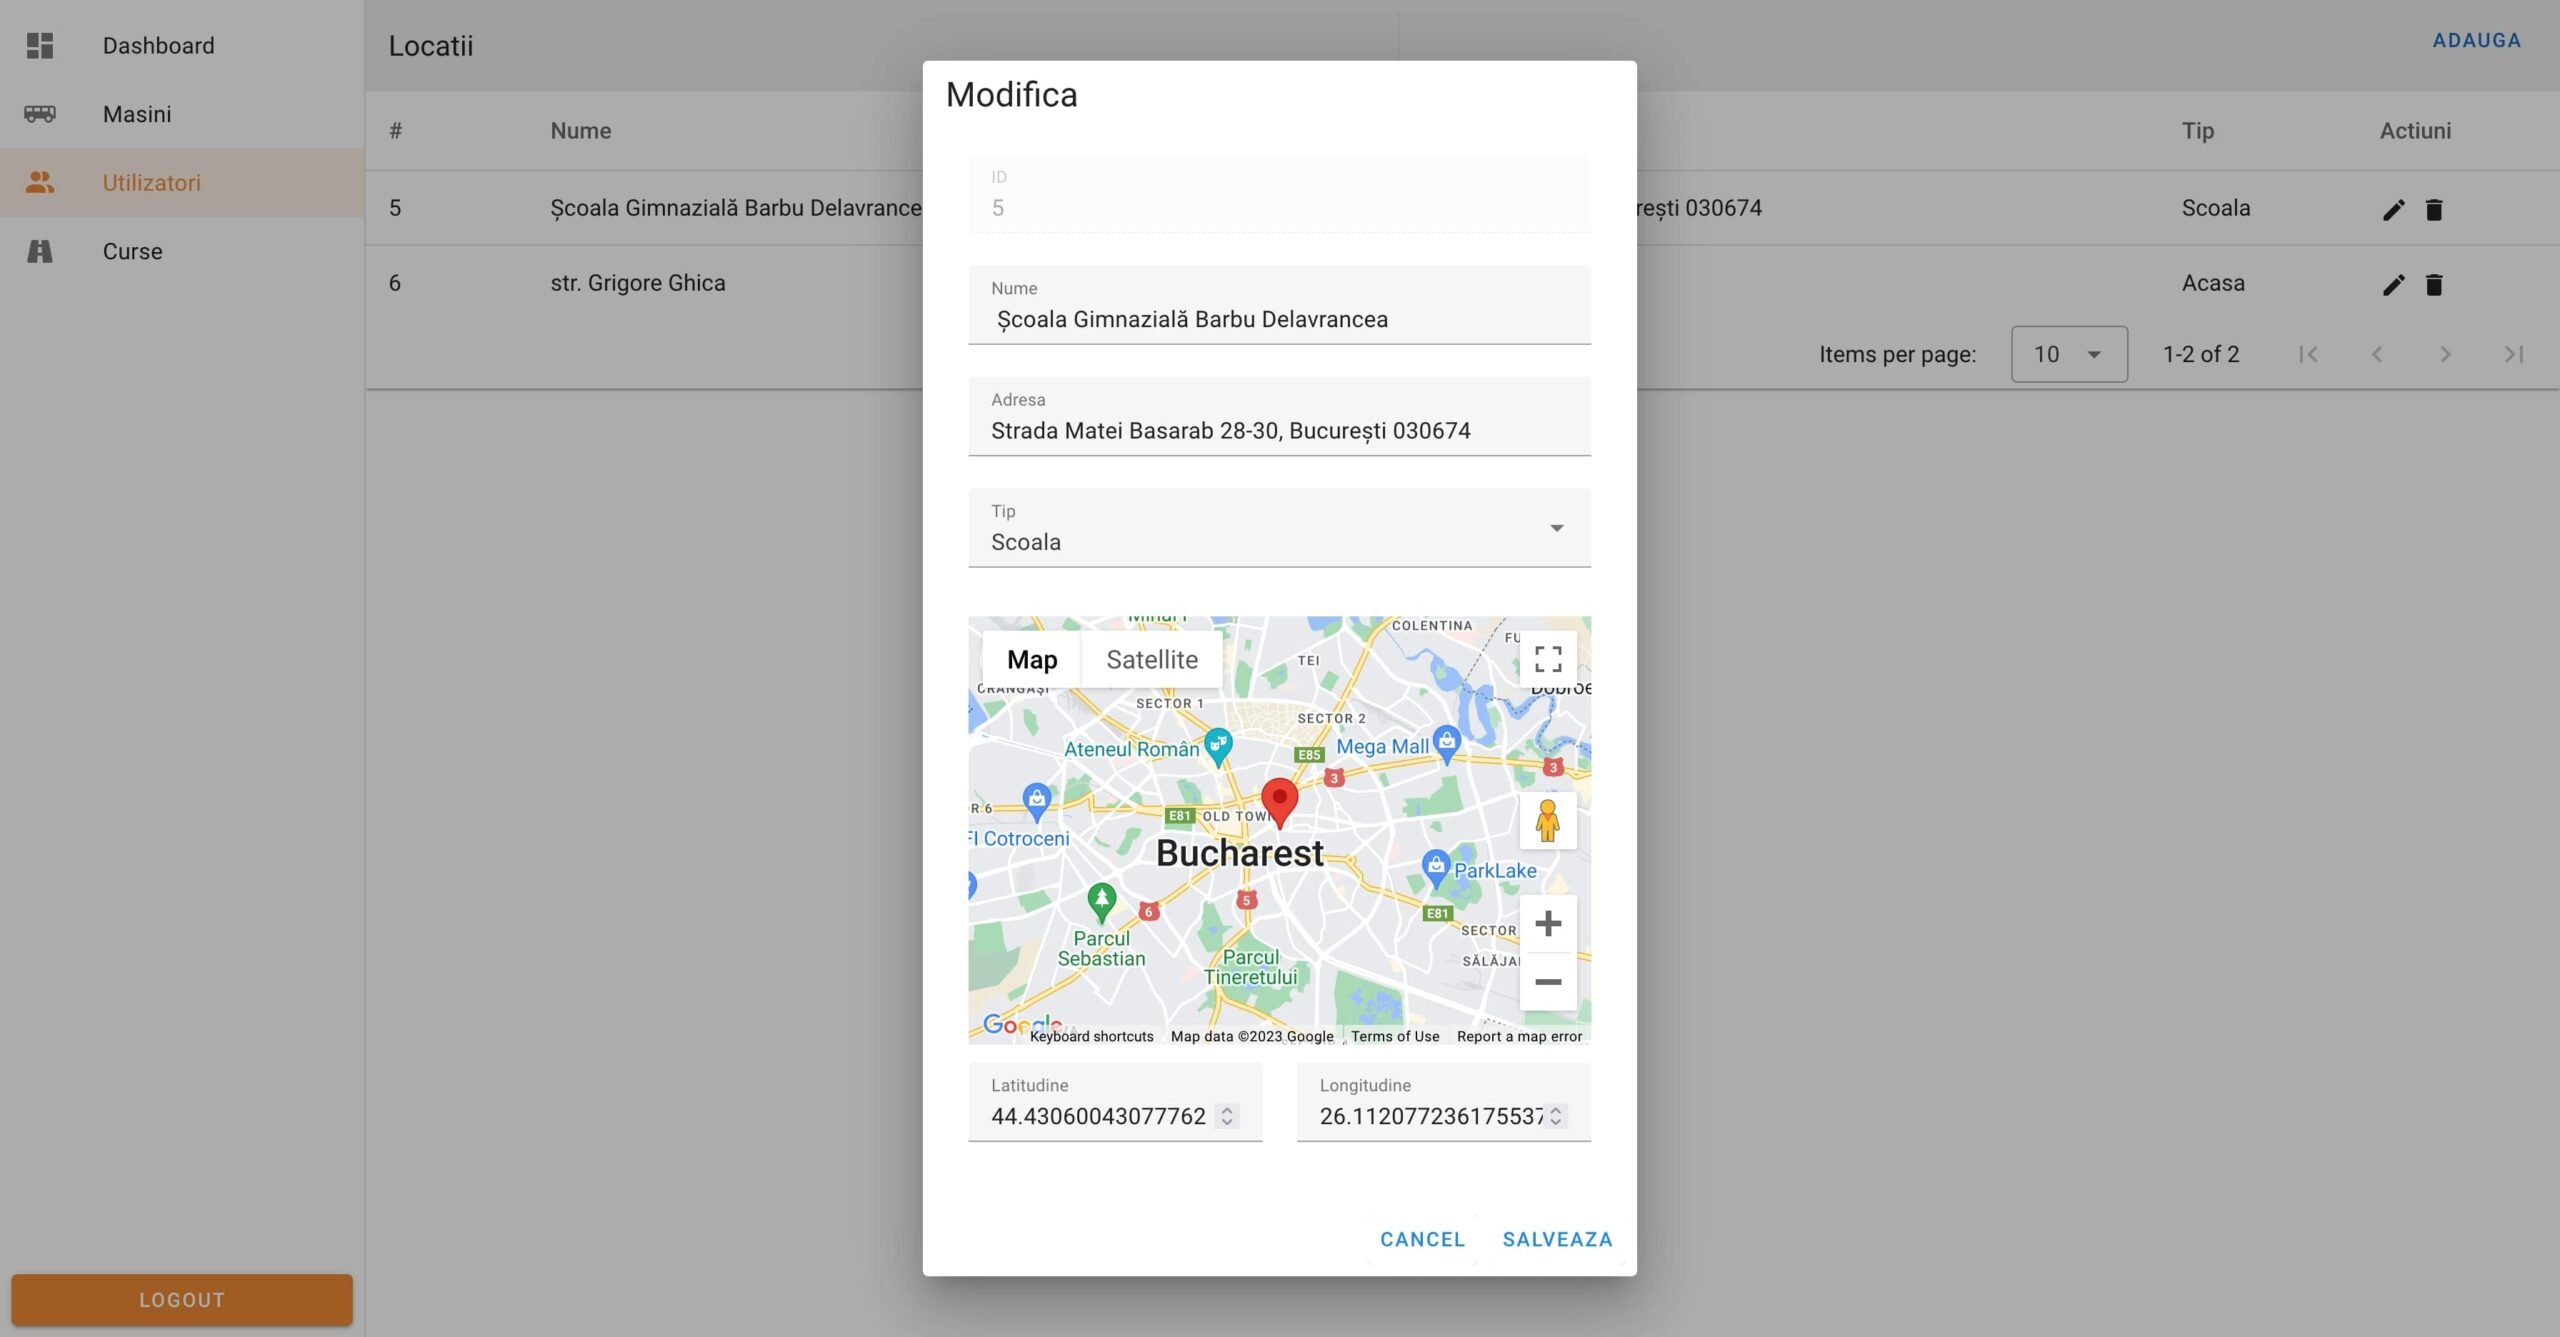Delete the Acasa row with trash icon
The image size is (2560, 1337).
coord(2434,285)
